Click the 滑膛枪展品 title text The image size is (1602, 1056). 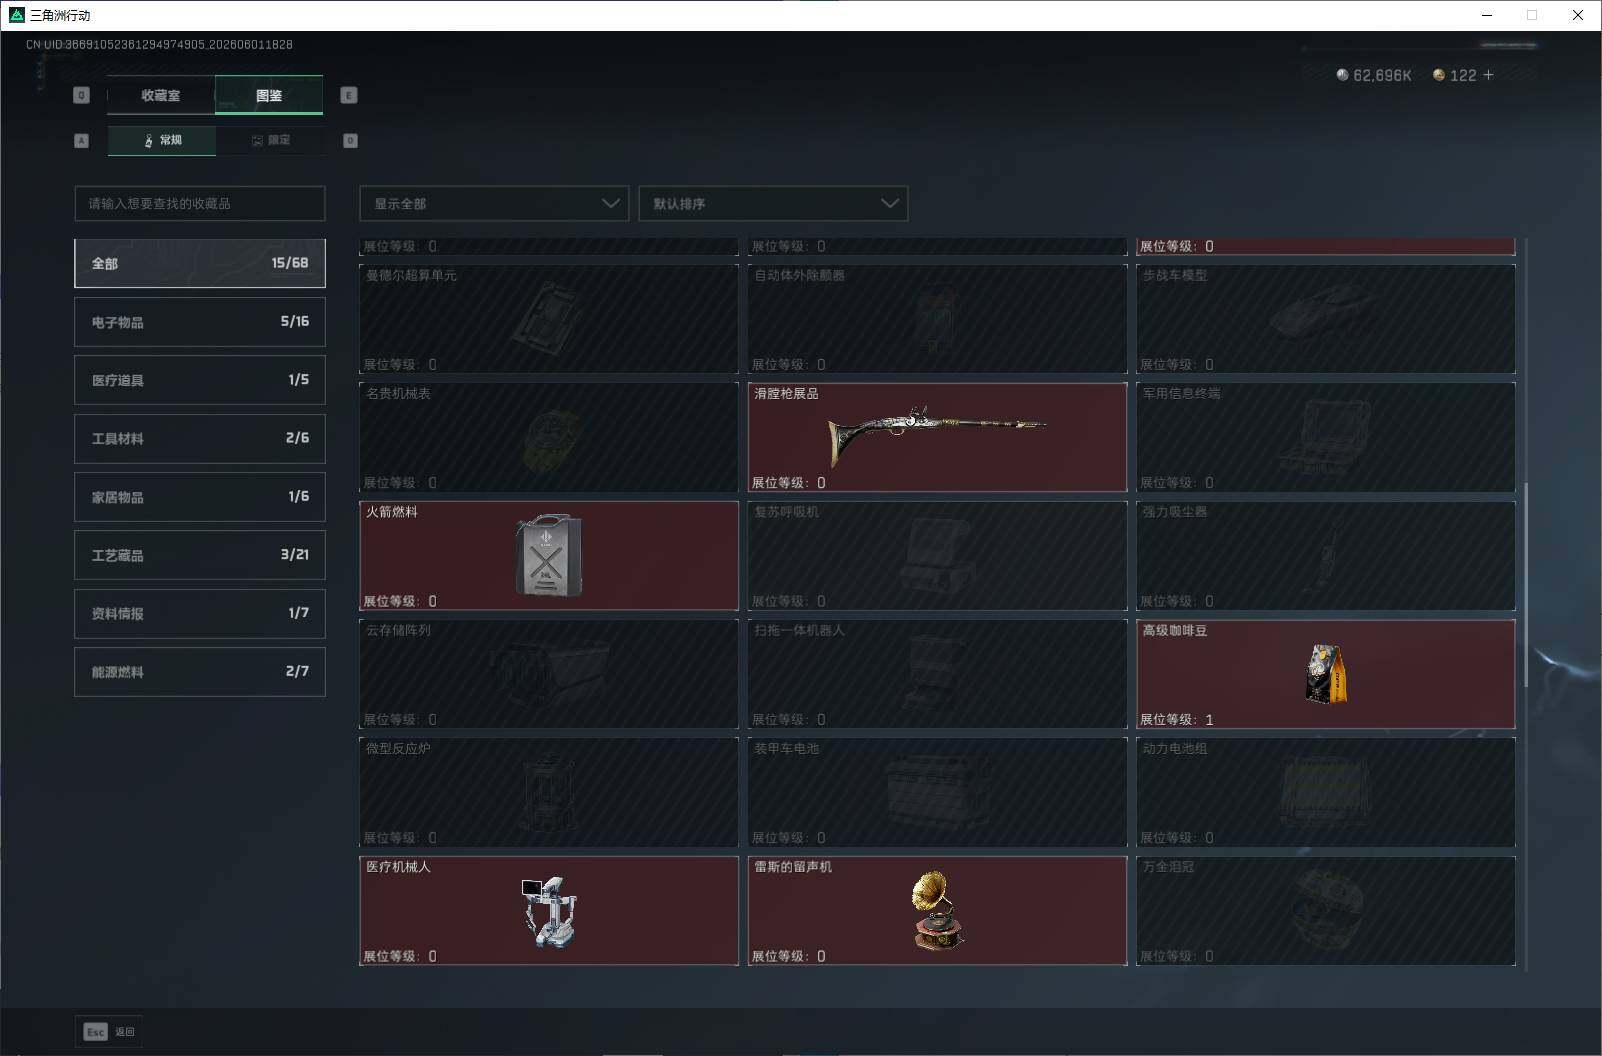coord(786,393)
